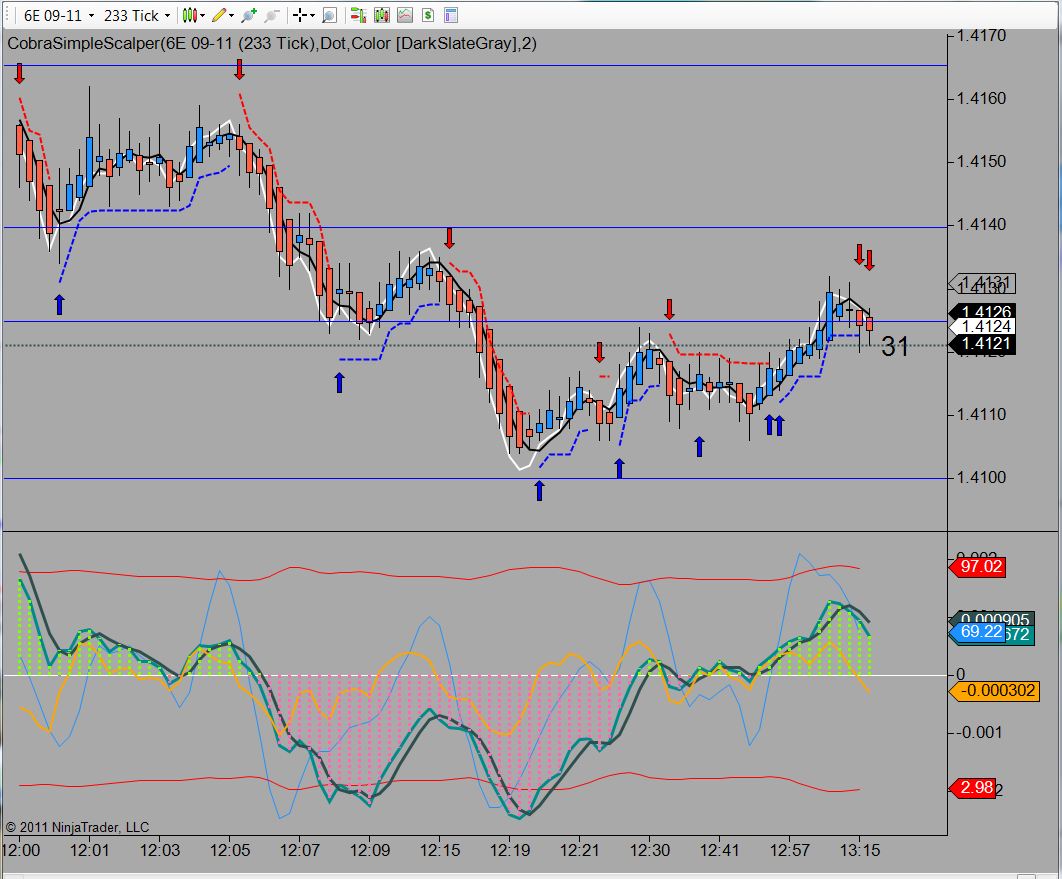Click the CobraSimpleScalper indicator label
The height and width of the screenshot is (879, 1062).
click(272, 43)
